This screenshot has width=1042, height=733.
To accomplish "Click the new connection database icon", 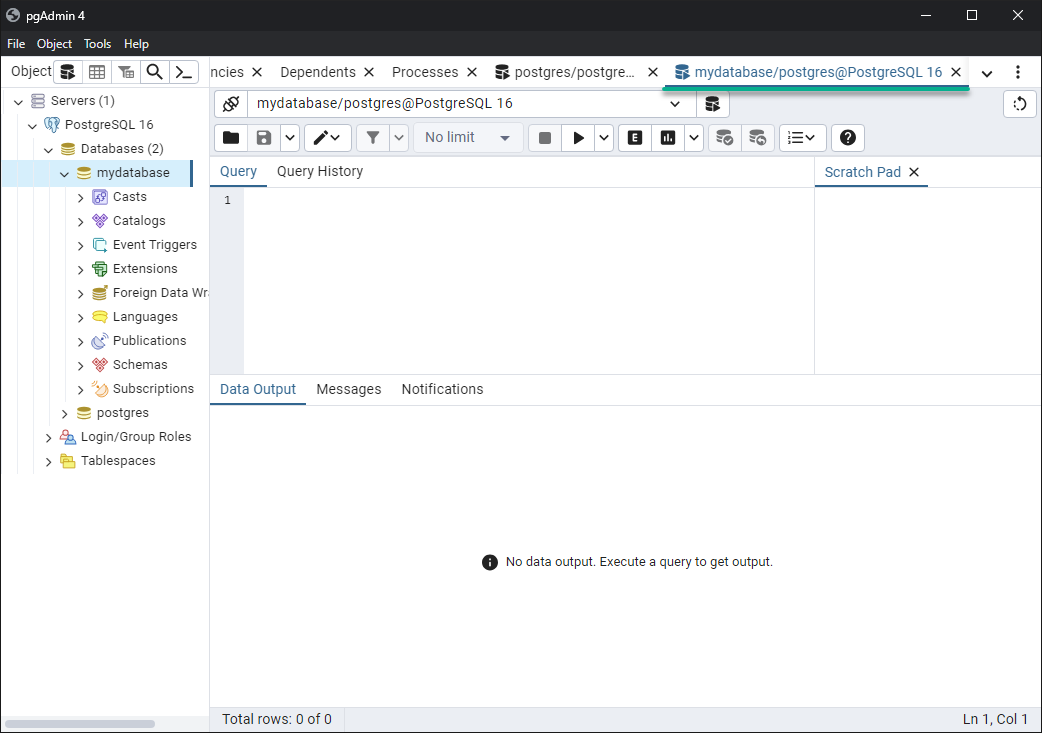I will pyautogui.click(x=712, y=104).
